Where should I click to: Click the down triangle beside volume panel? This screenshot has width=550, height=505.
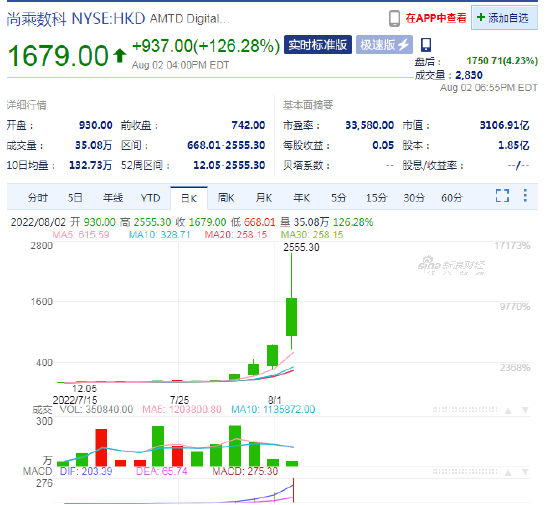pos(525,410)
